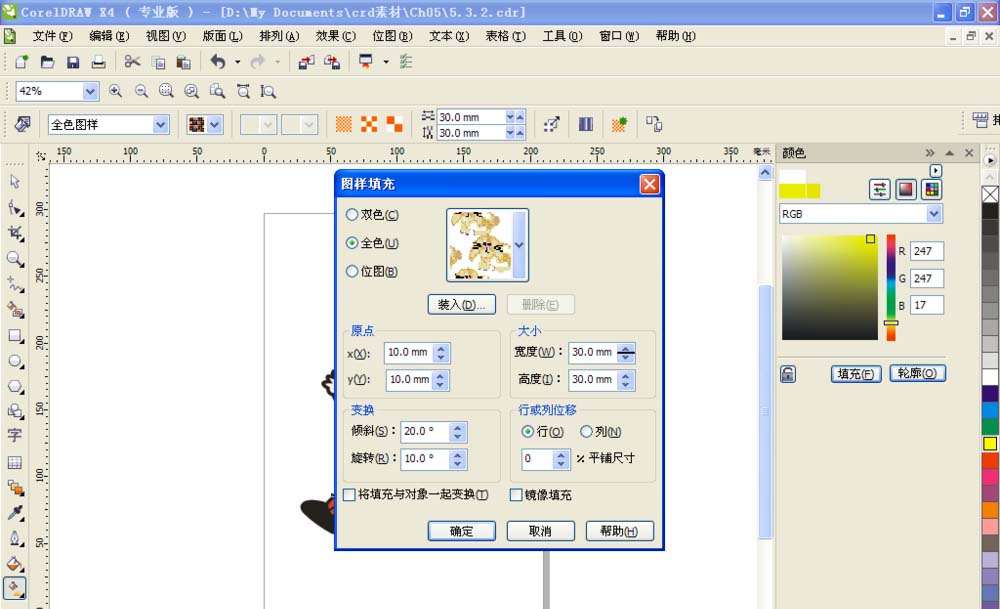
Task: Show color sliders in the color docker
Action: tap(880, 189)
